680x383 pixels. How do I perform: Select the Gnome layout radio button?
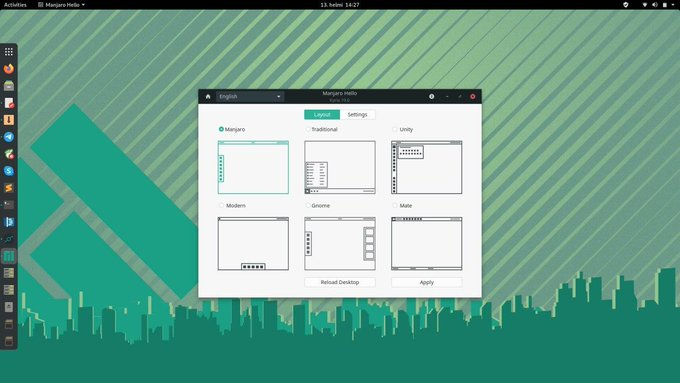[308, 206]
